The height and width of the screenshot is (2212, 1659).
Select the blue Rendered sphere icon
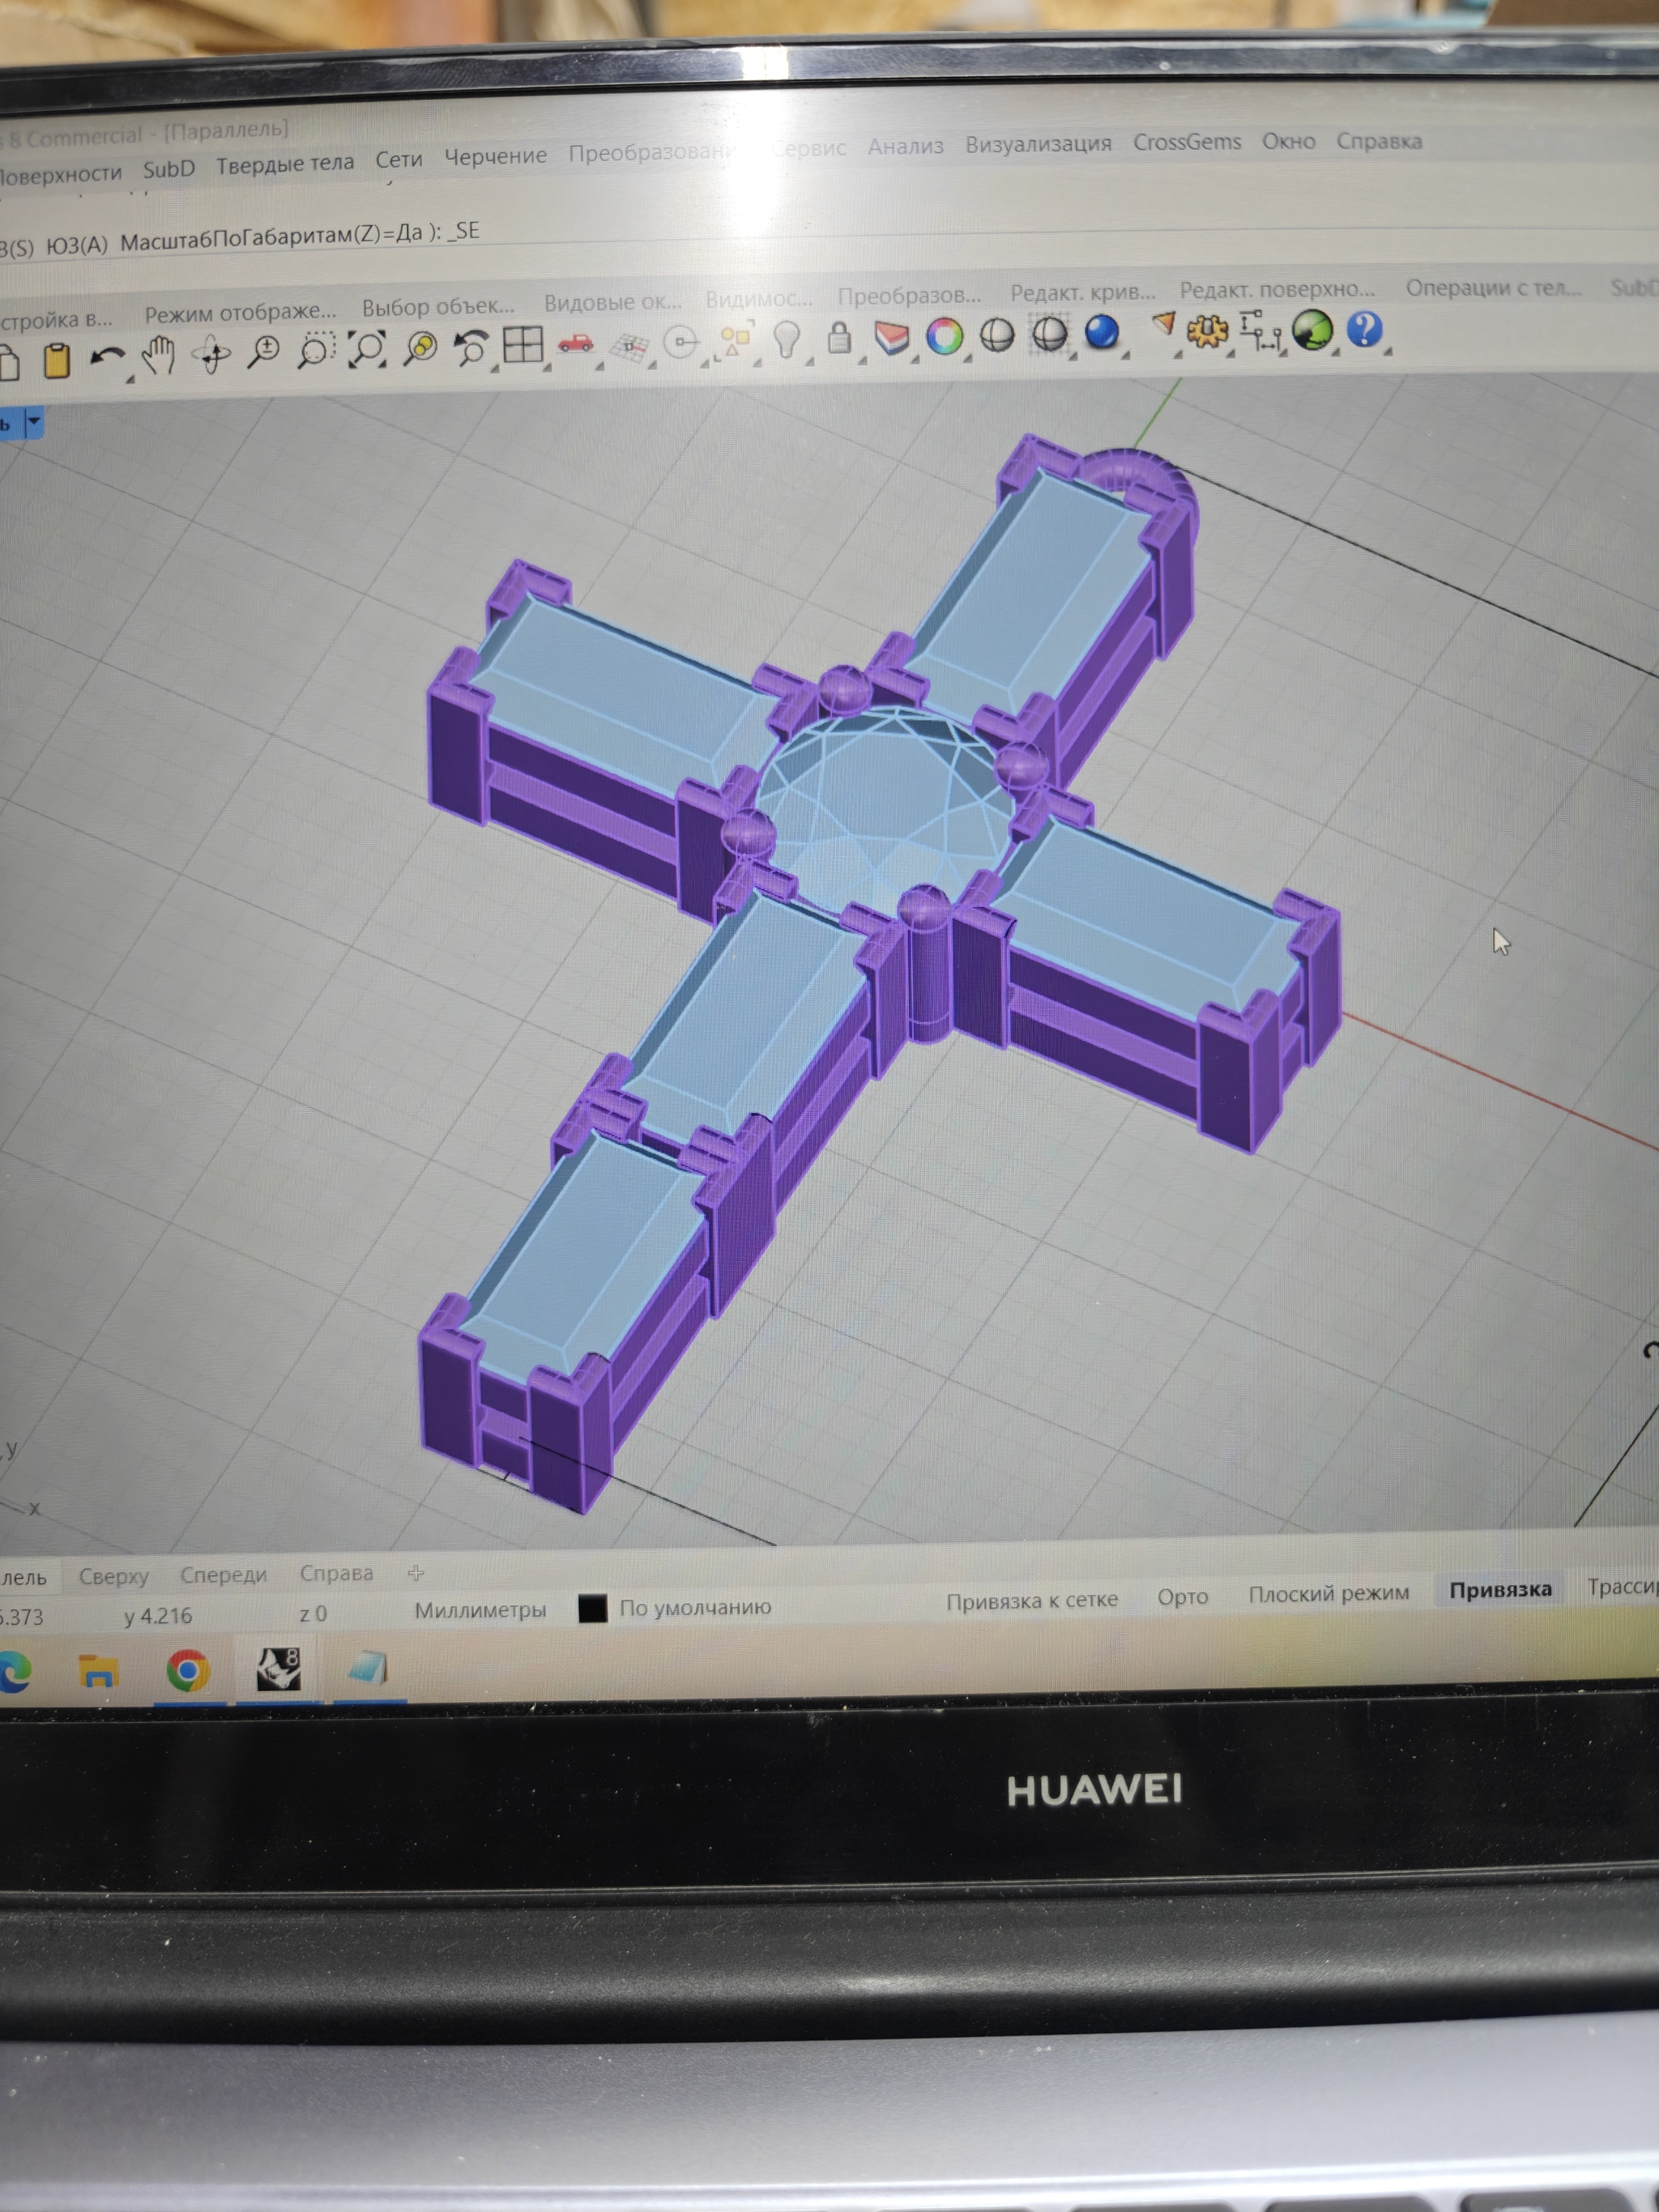click(1102, 332)
